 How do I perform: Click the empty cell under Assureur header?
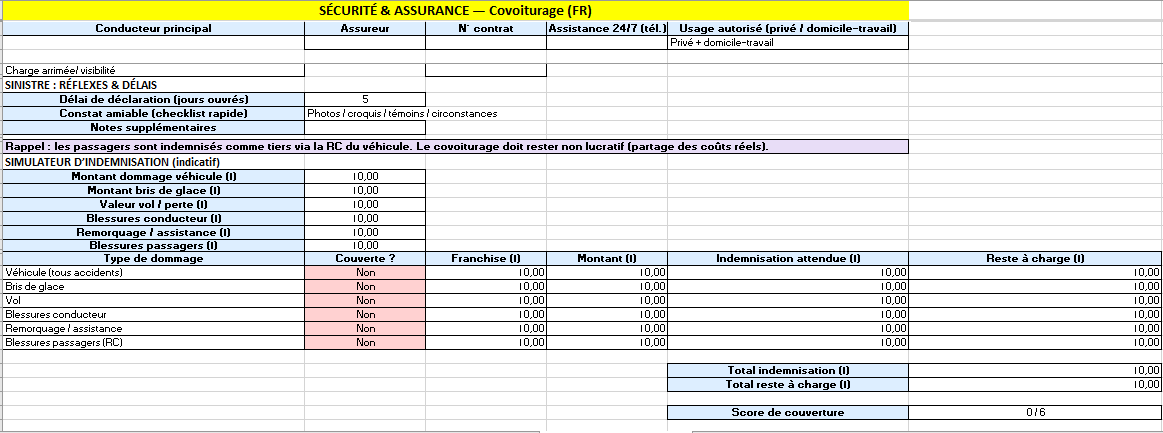click(x=365, y=43)
